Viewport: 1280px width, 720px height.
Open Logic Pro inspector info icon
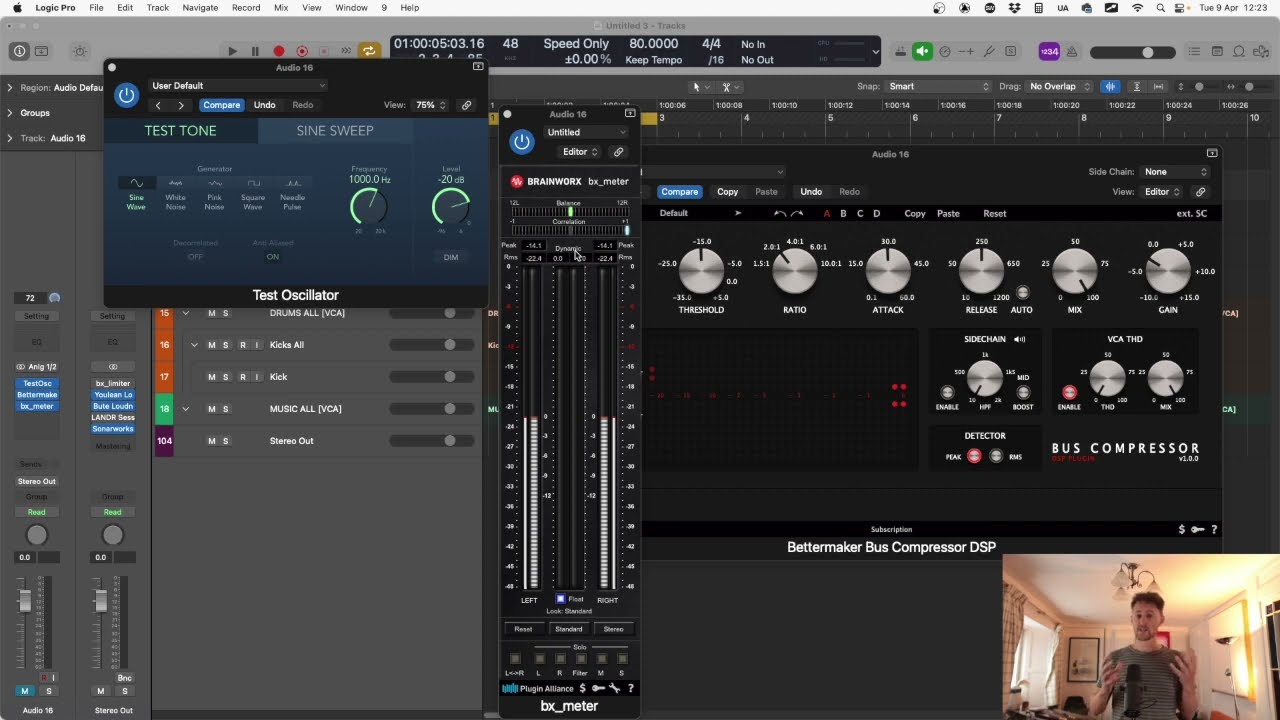click(19, 51)
